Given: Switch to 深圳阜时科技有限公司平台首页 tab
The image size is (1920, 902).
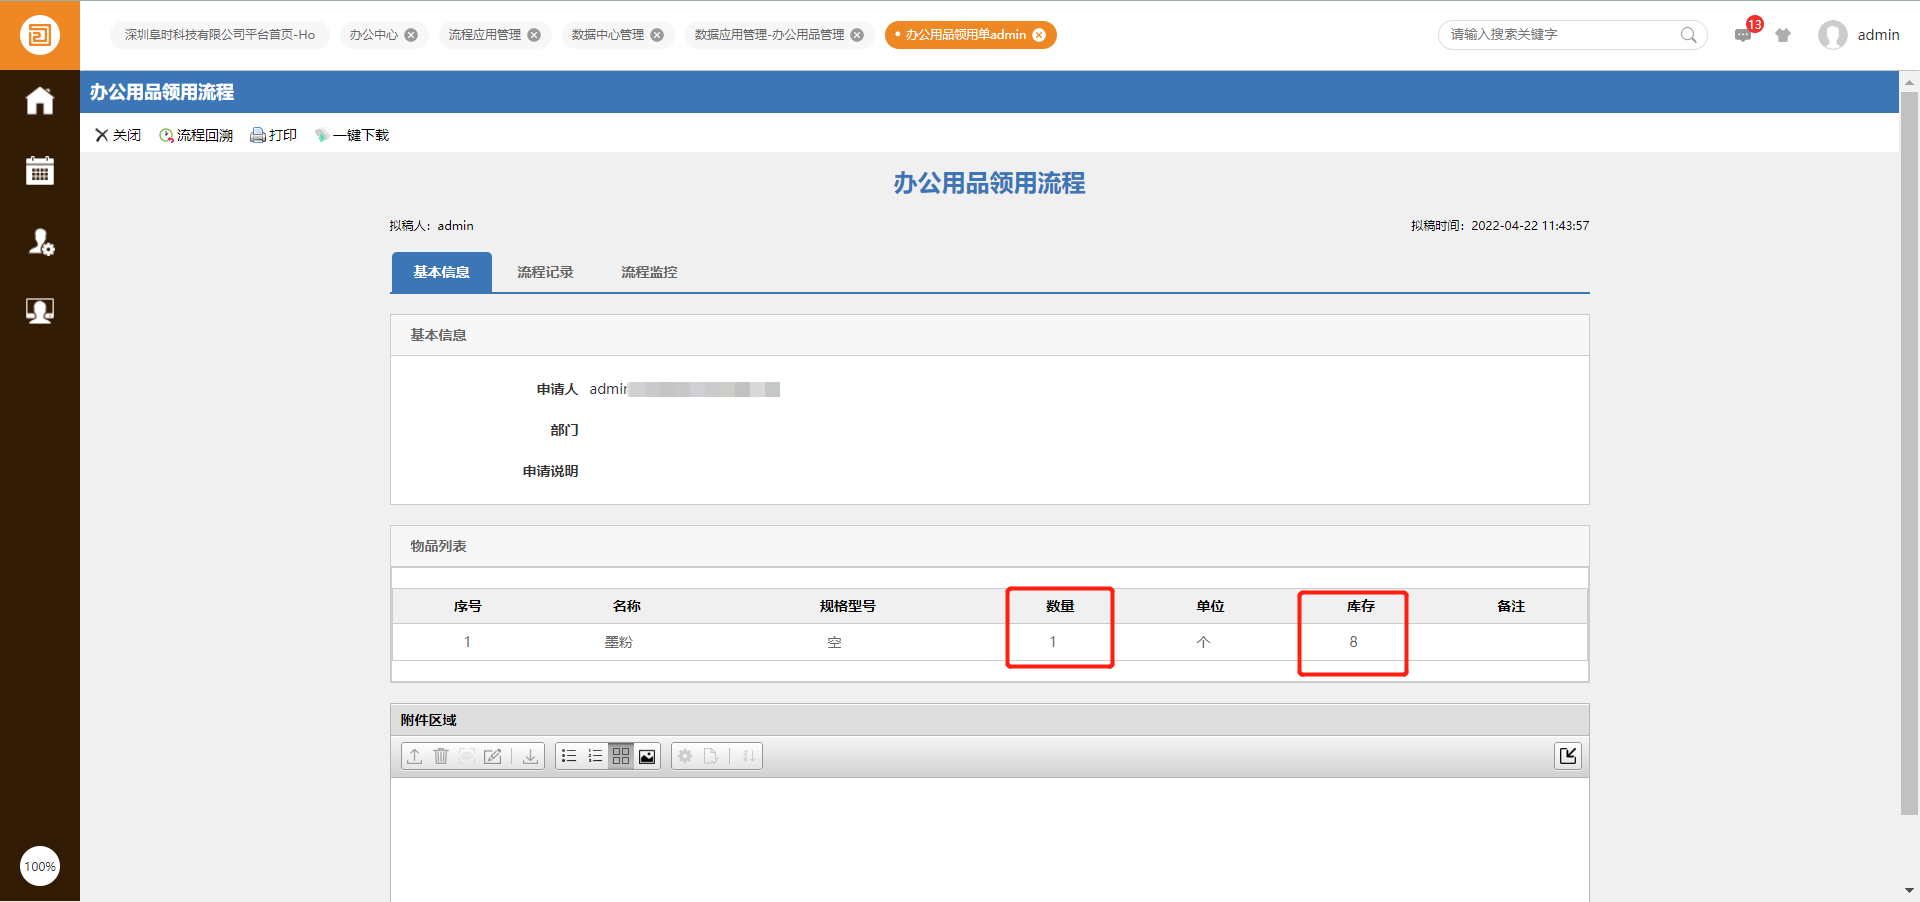Looking at the screenshot, I should tap(220, 35).
